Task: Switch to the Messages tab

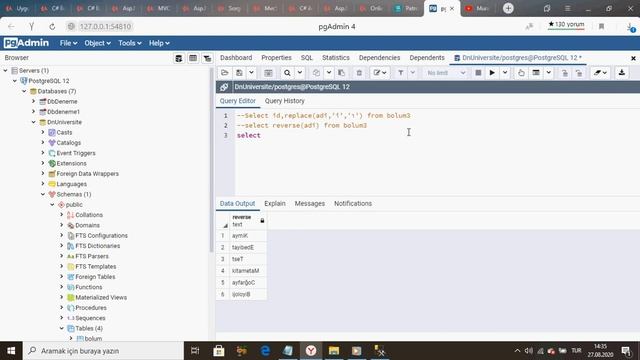Action: click(x=310, y=203)
